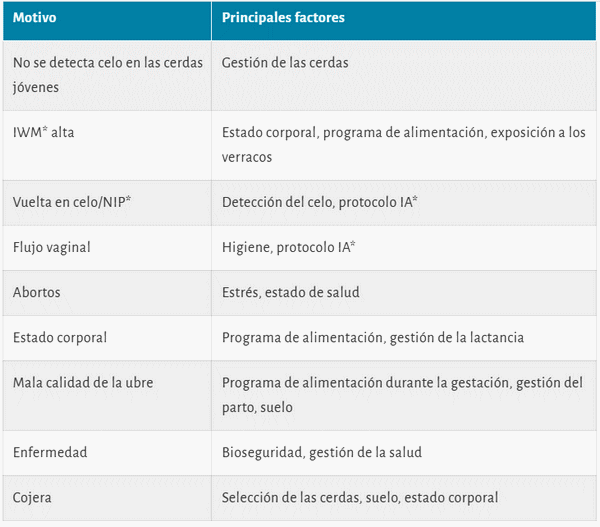Click the "gestión de la lactancia" cell
Image resolution: width=600 pixels, height=527 pixels.
[x=372, y=337]
